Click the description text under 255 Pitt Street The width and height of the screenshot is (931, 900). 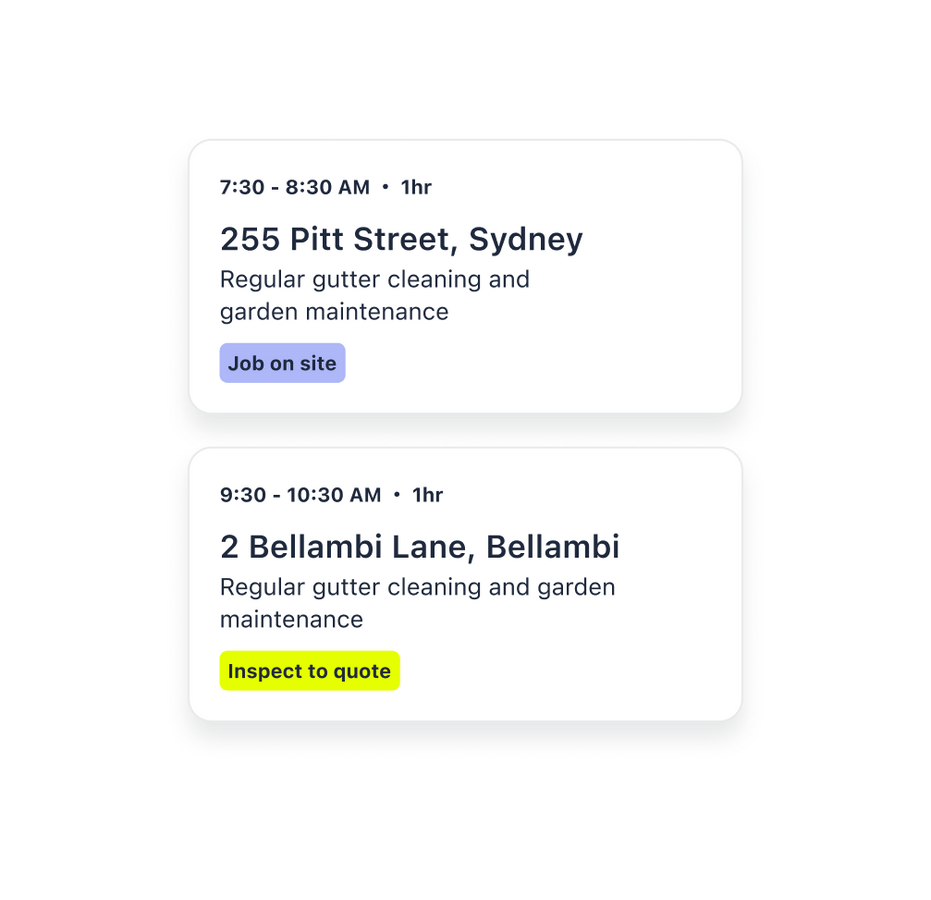coord(374,295)
